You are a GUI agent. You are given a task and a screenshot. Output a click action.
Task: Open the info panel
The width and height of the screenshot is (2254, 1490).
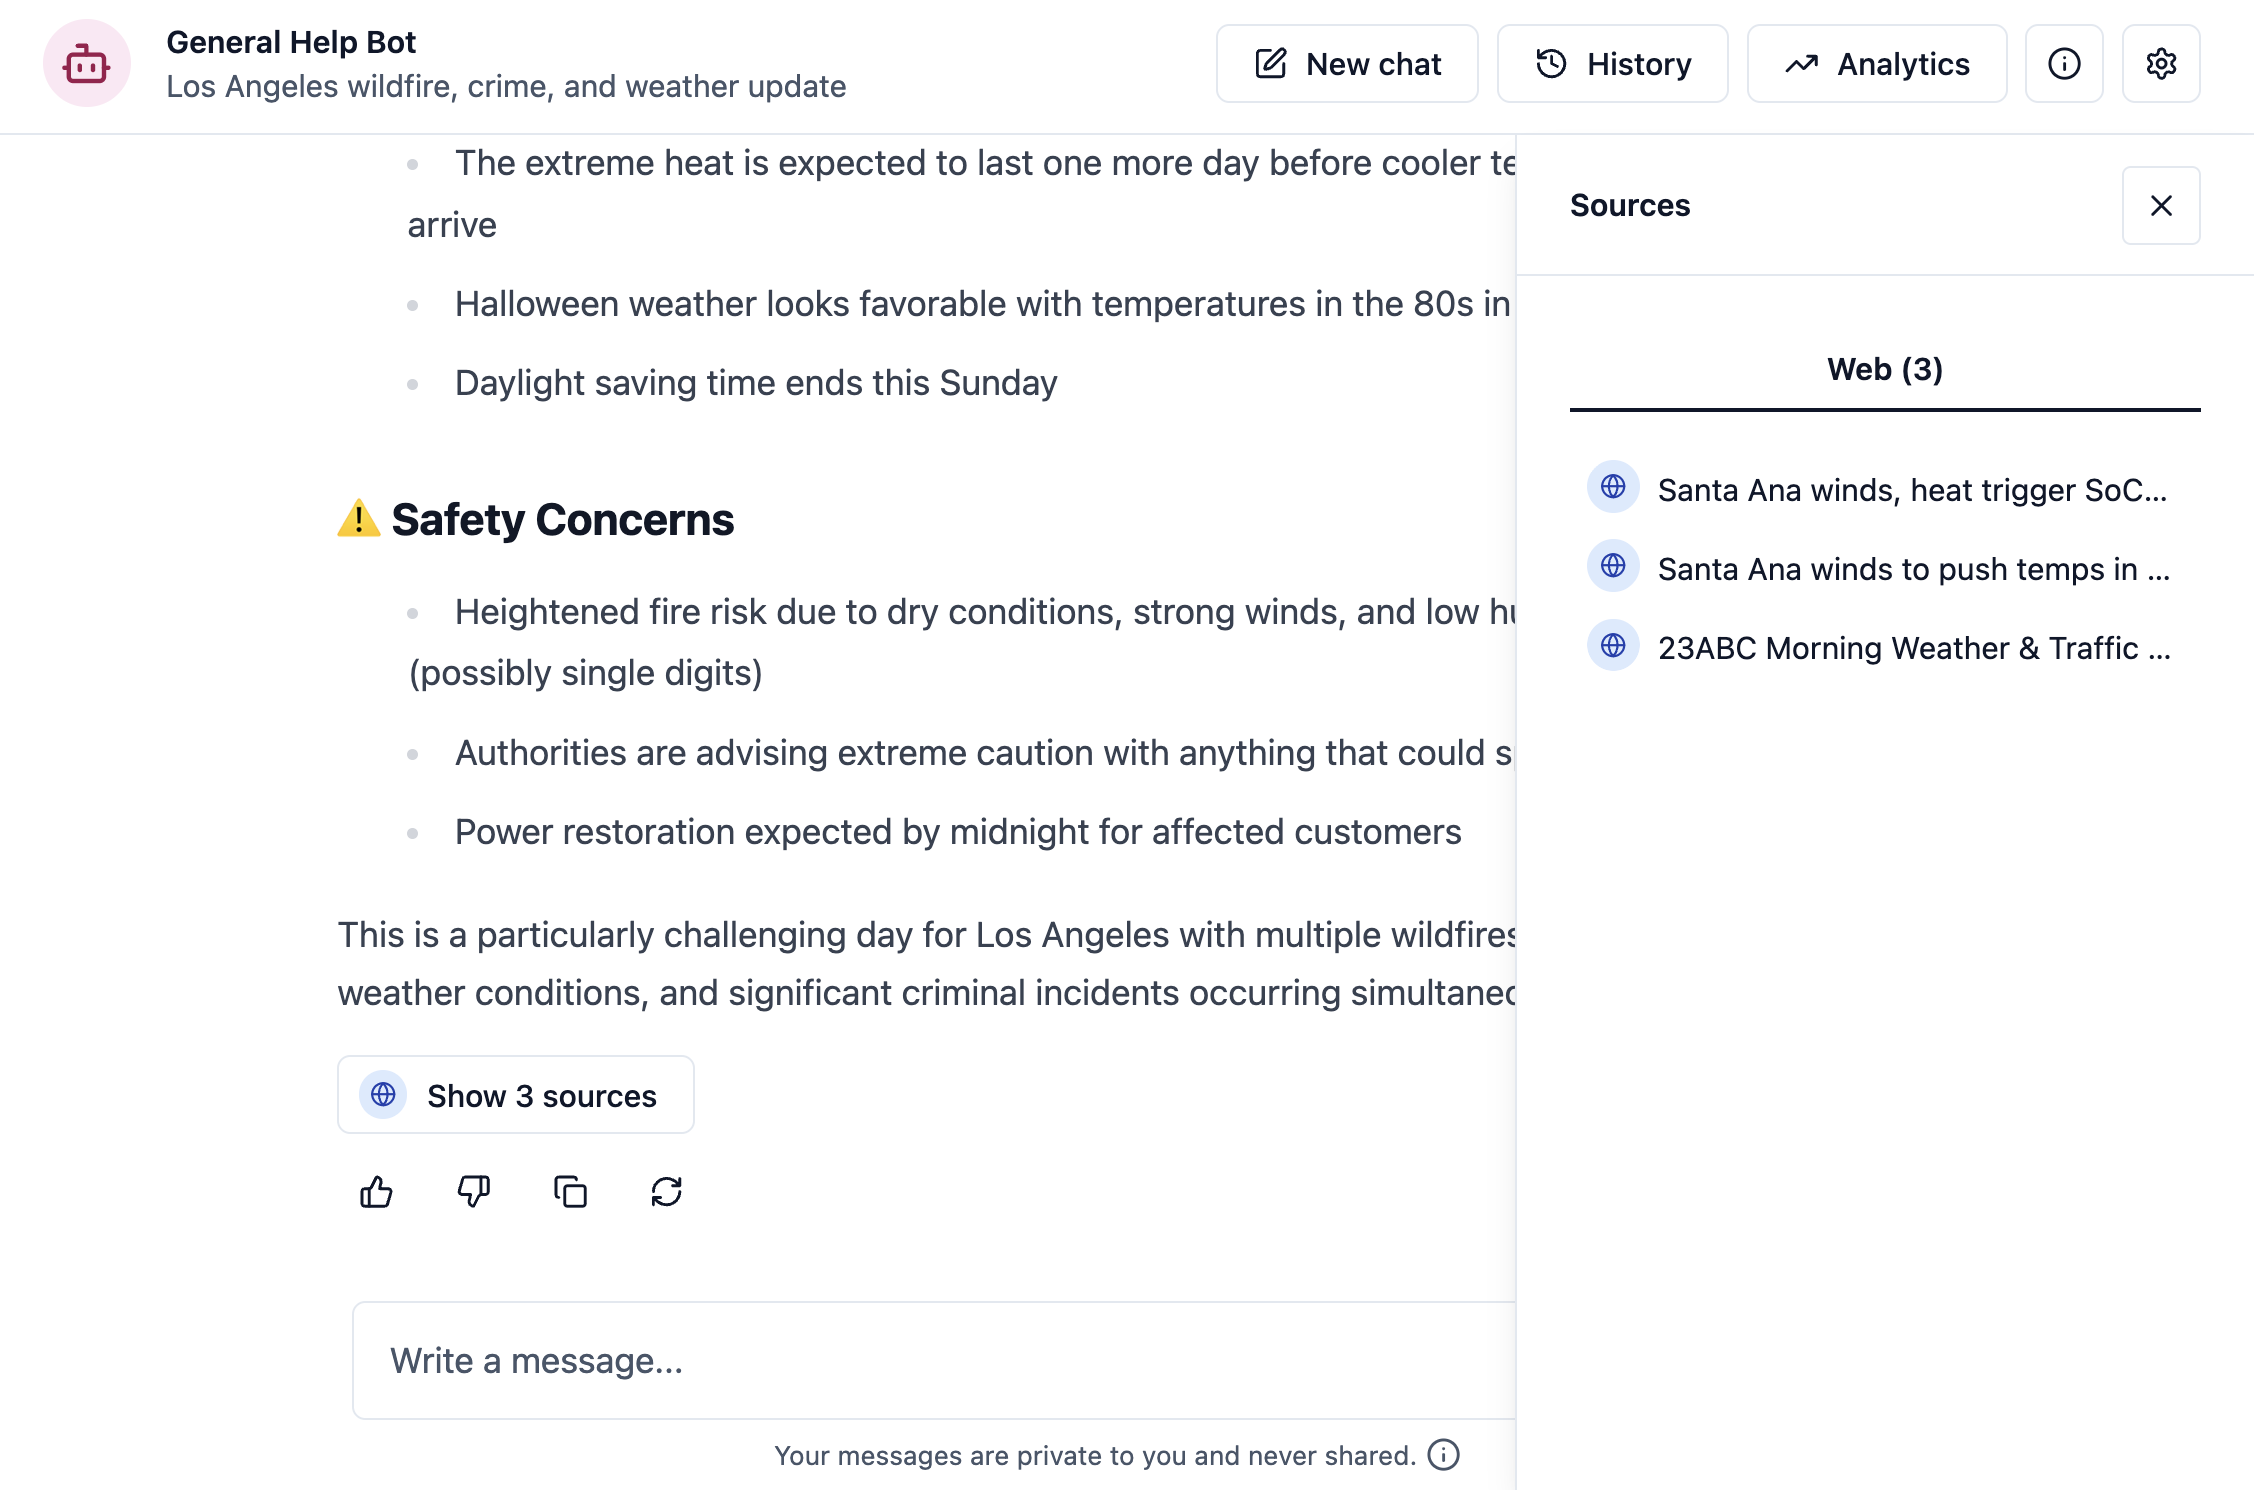pos(2063,63)
